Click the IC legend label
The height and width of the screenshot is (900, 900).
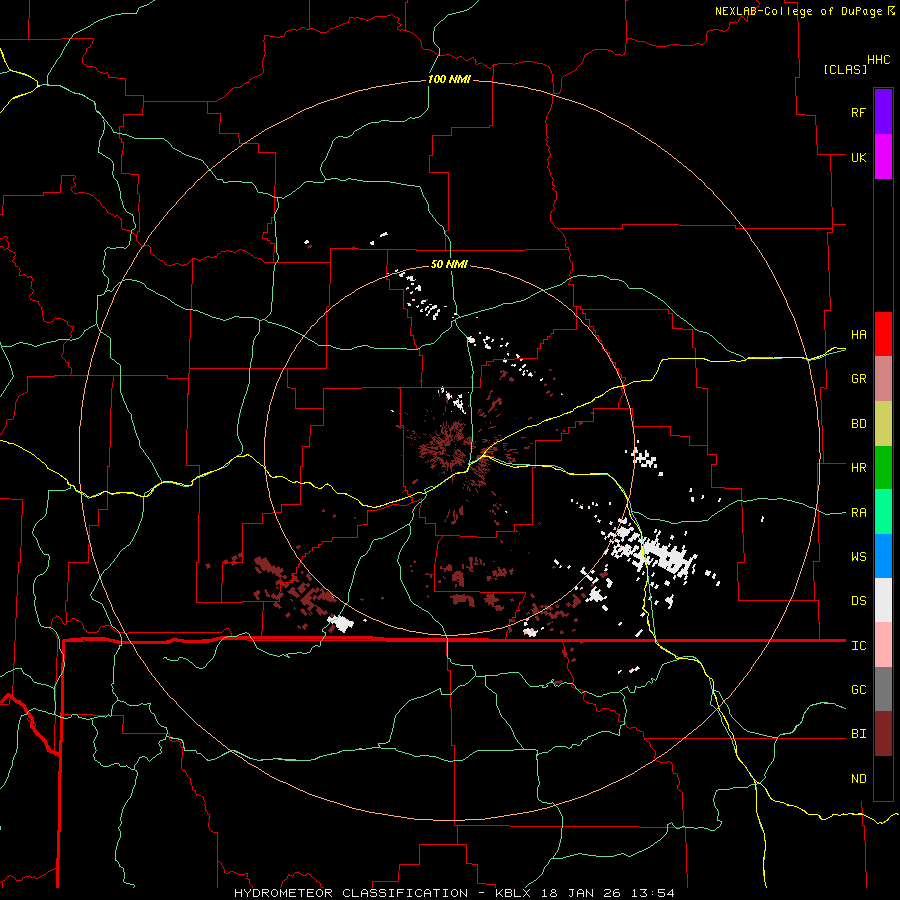(x=858, y=646)
